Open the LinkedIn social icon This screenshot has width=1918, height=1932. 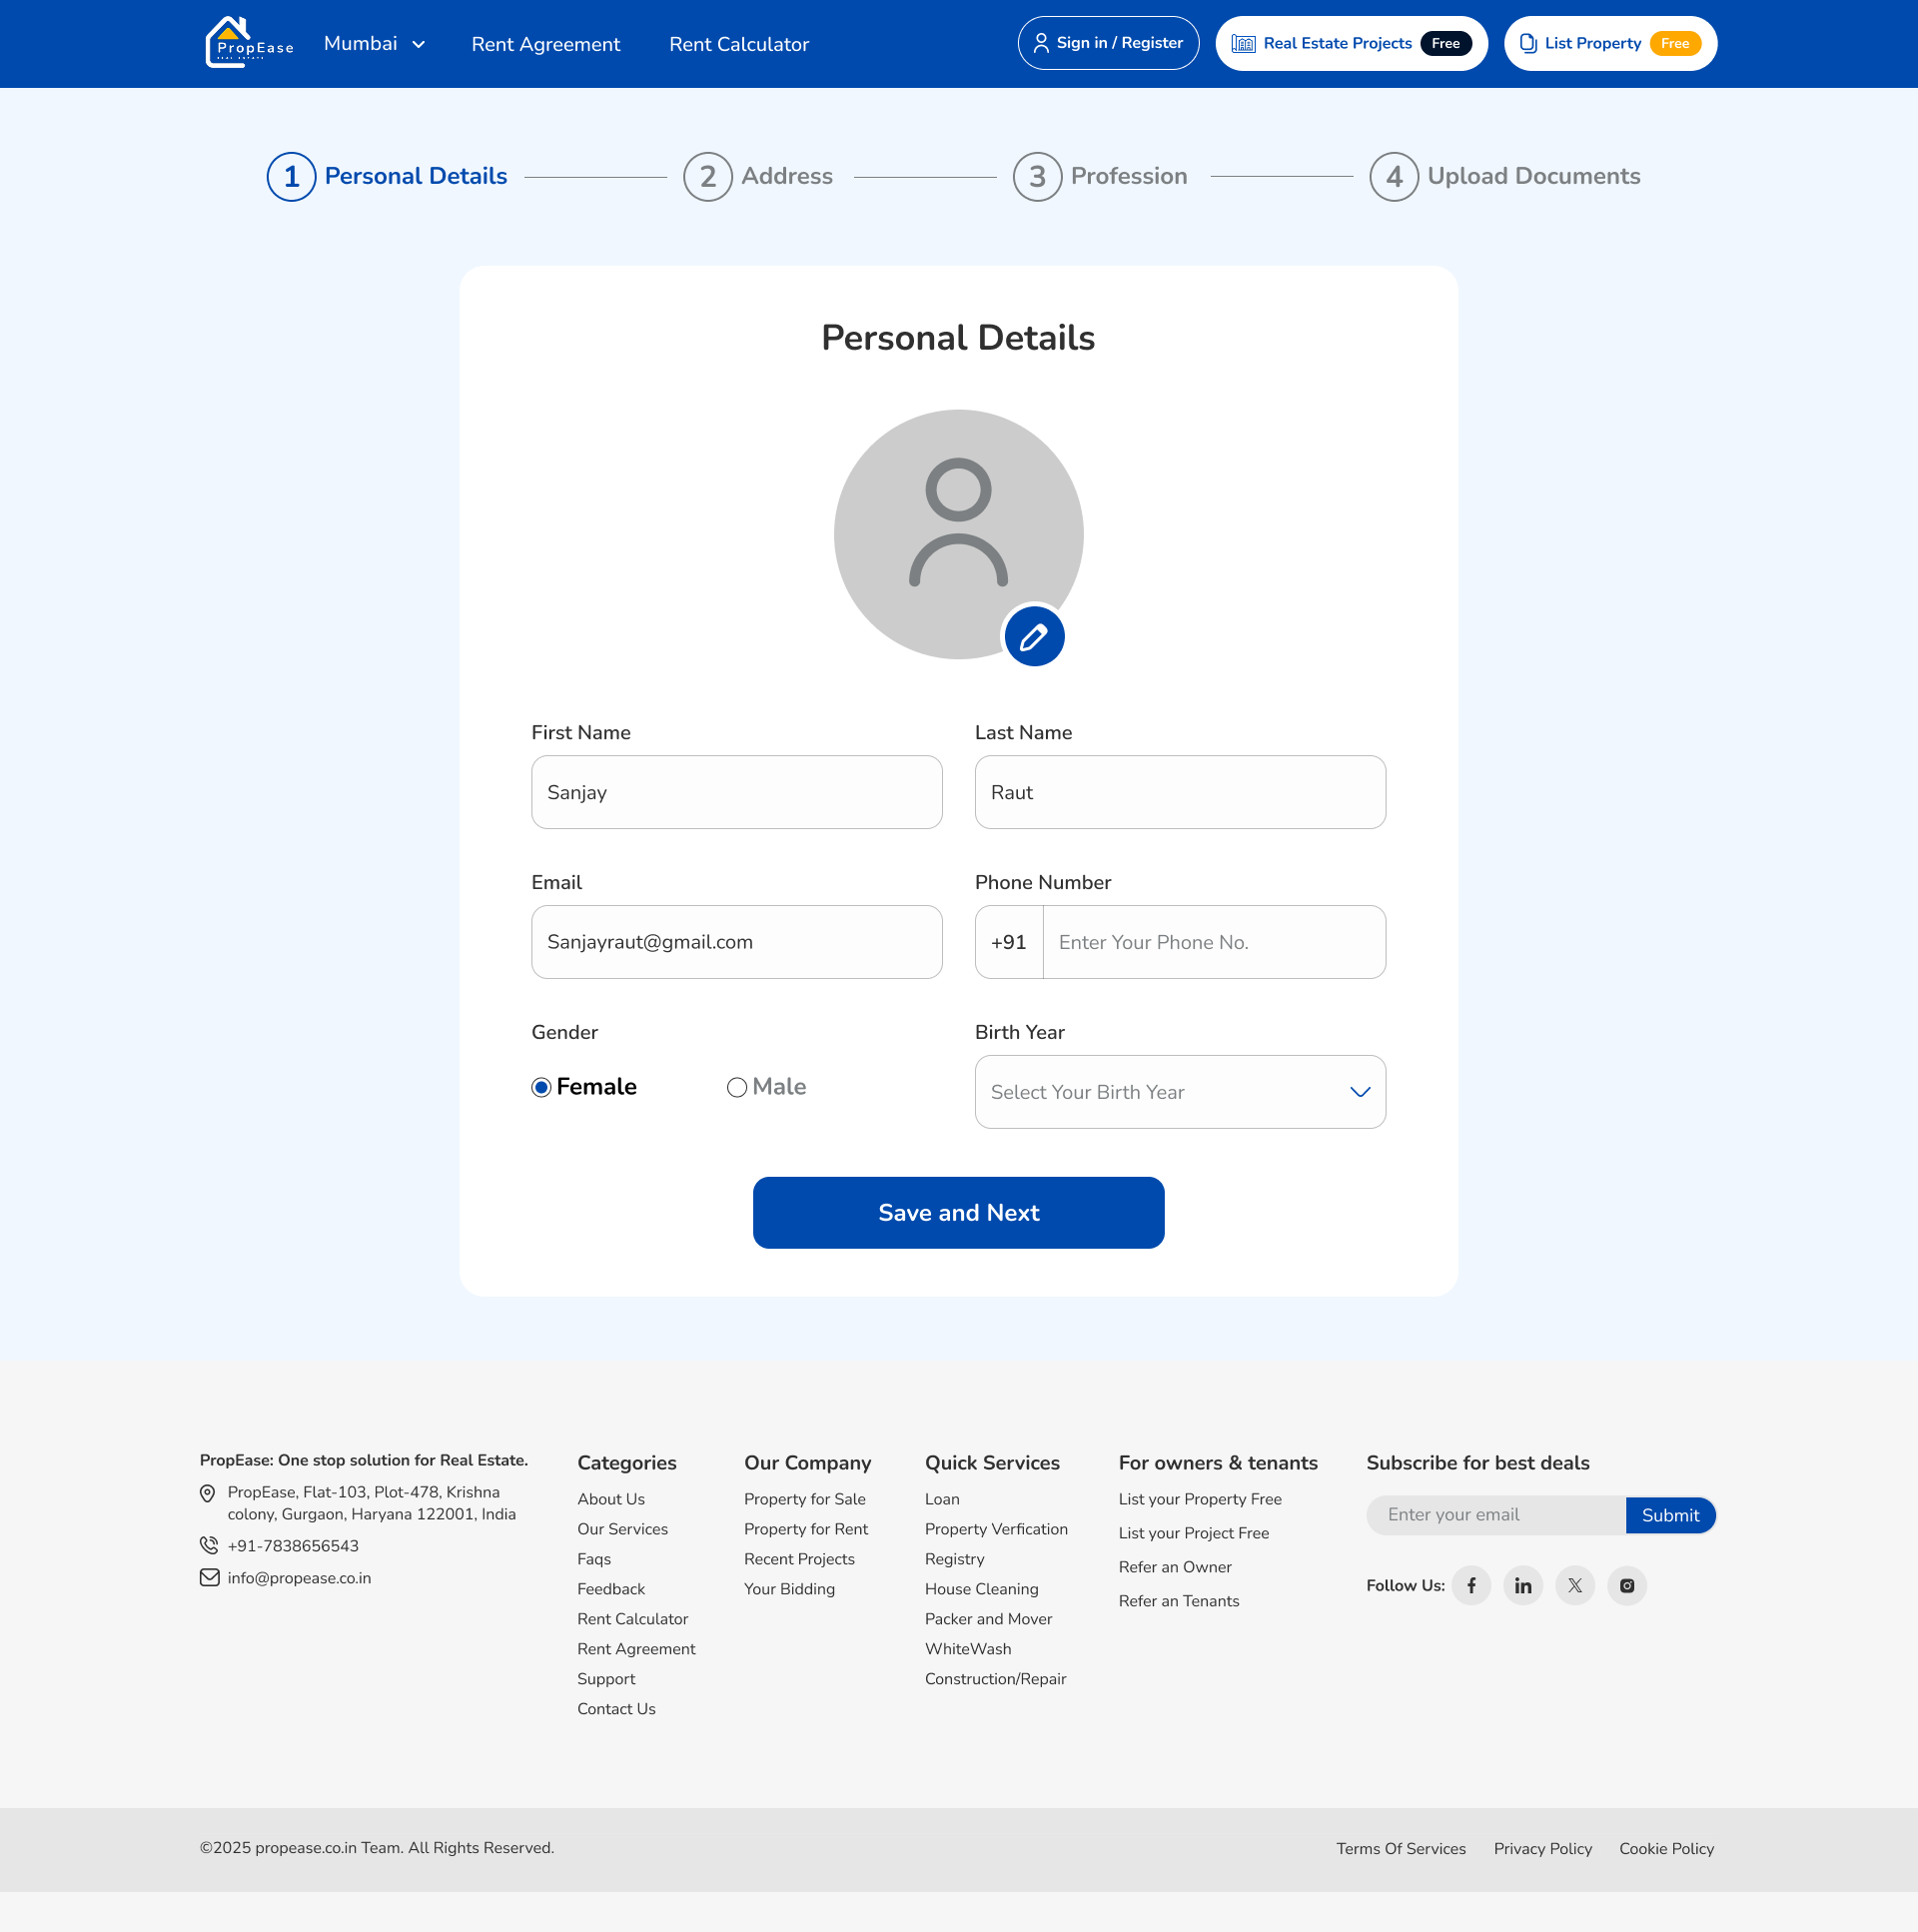pos(1523,1585)
